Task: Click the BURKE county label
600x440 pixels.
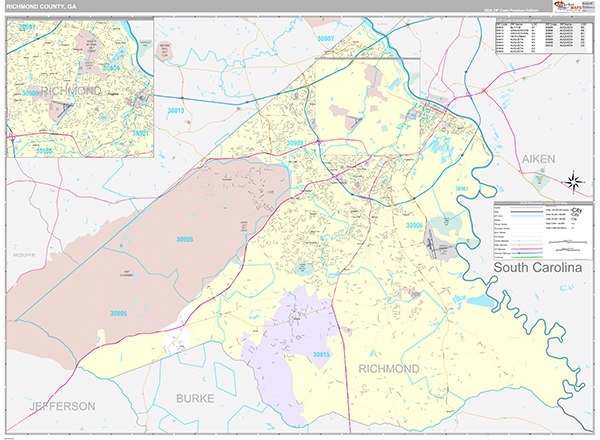Action: coord(195,399)
